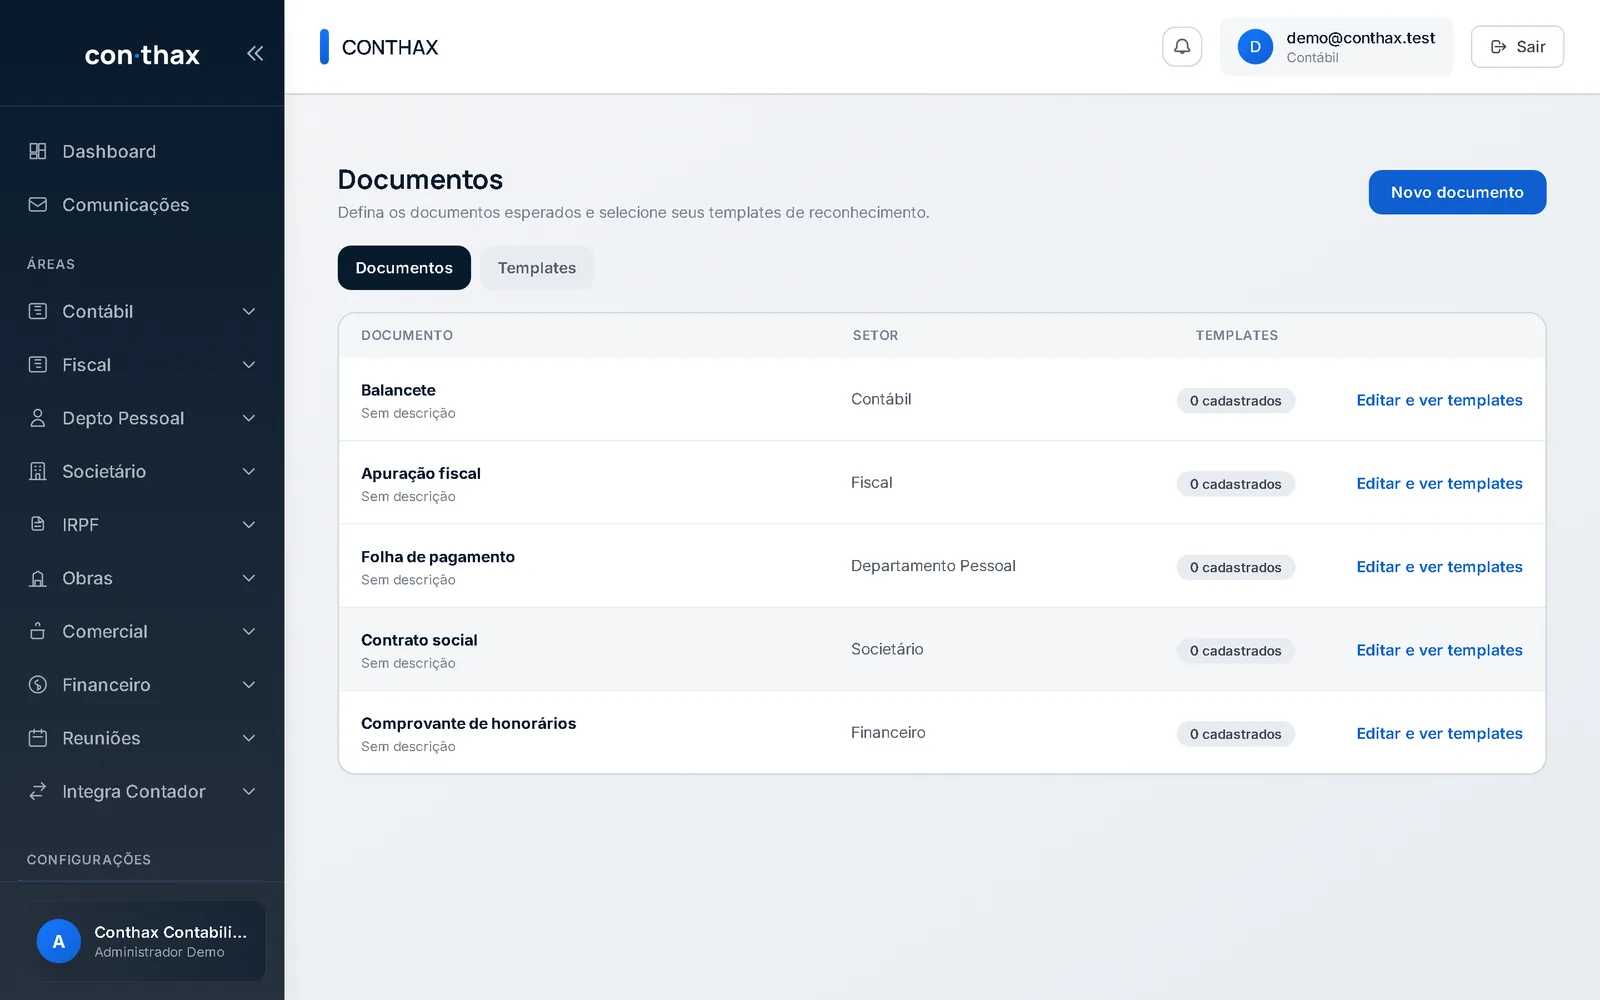
Task: Expand the Societário chevron
Action: tap(249, 471)
